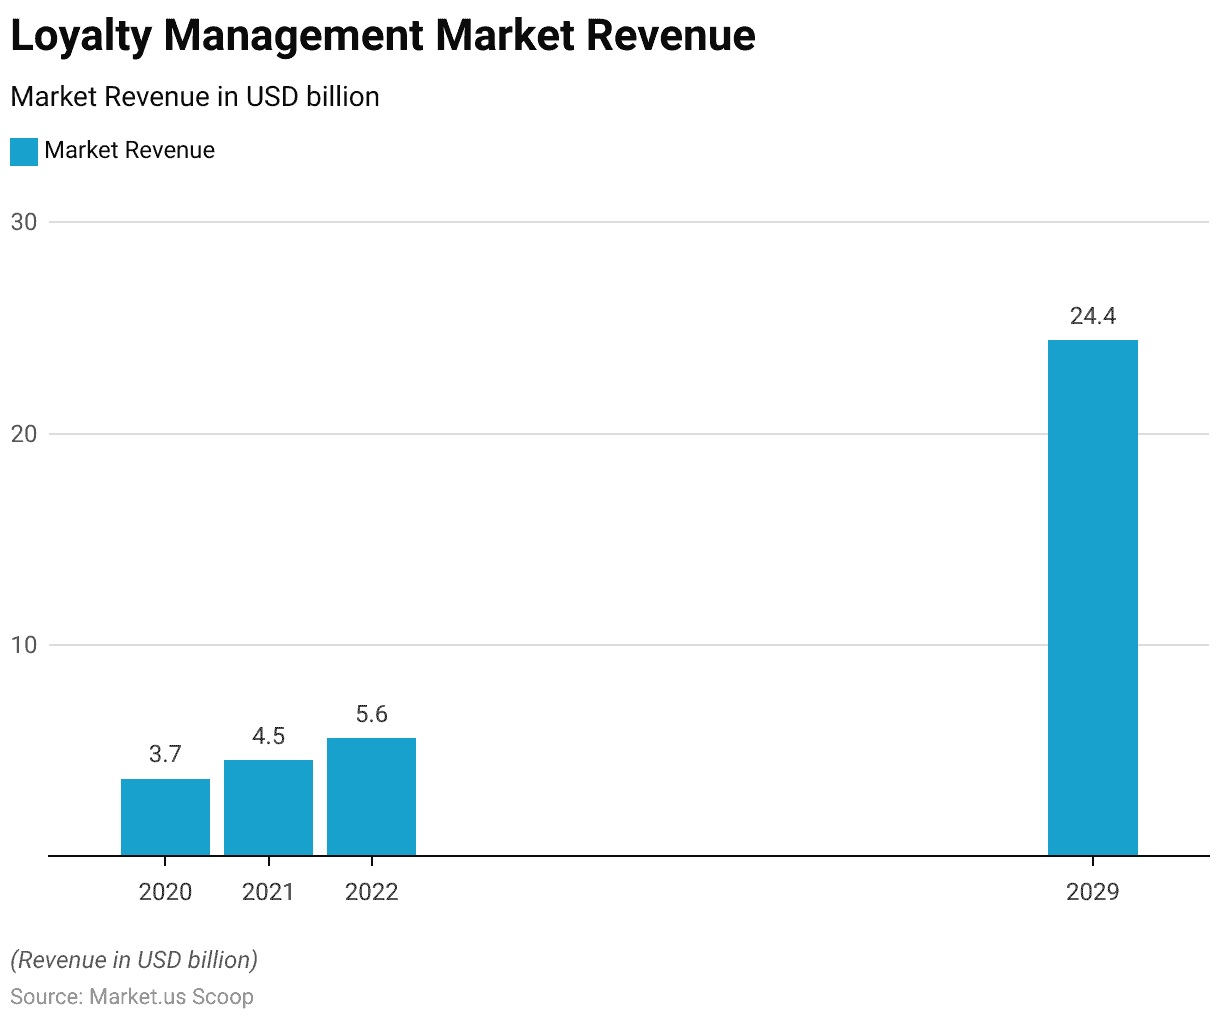1220x1020 pixels.
Task: Select the 4.5 value label
Action: click(268, 737)
